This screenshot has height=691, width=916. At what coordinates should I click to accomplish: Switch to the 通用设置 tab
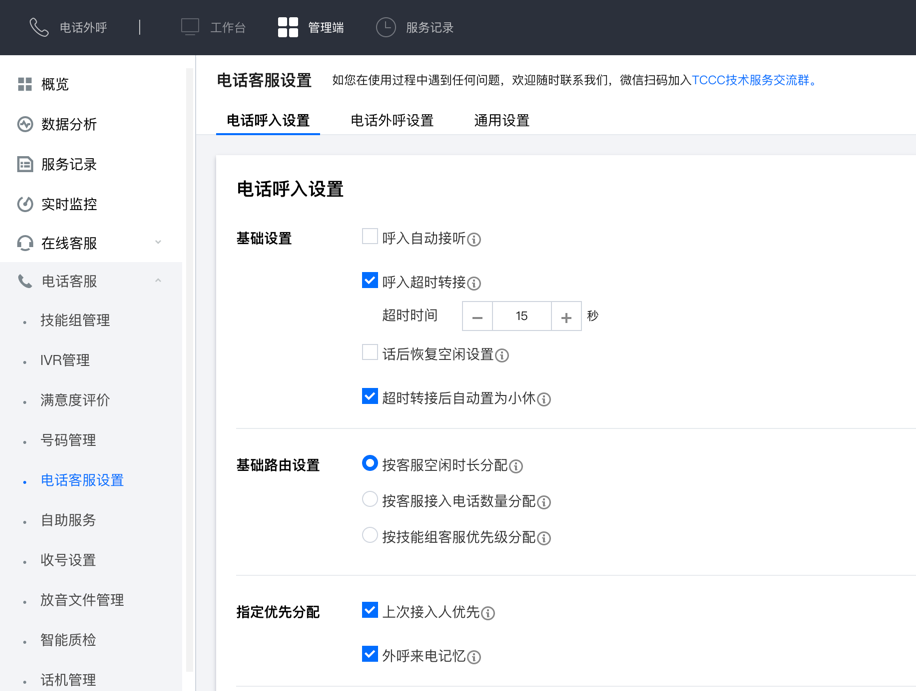click(502, 120)
